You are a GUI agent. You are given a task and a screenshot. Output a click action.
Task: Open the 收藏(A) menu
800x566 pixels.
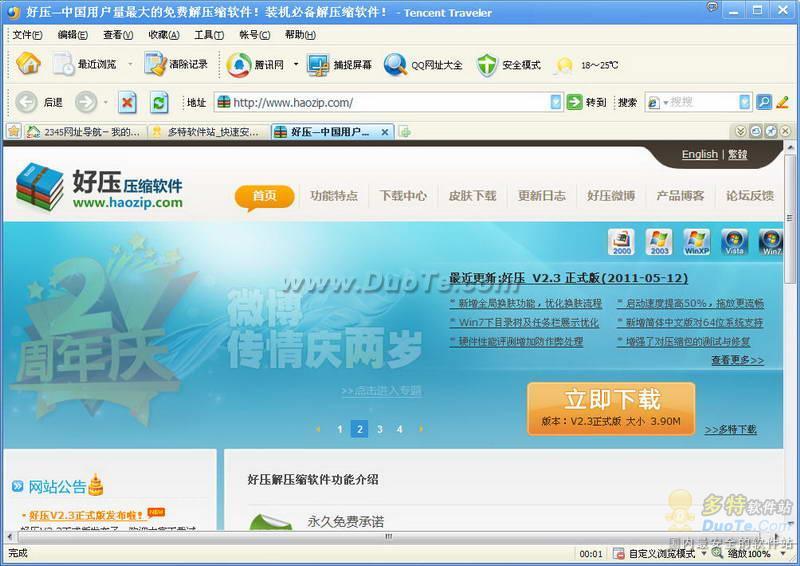pos(163,35)
